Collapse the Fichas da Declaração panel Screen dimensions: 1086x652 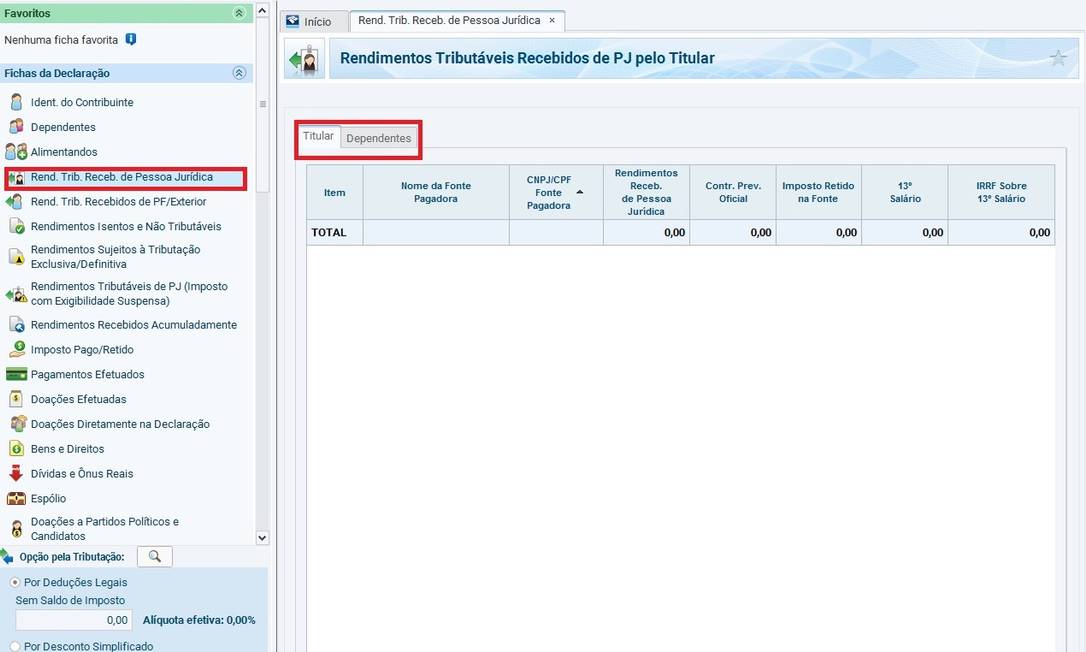click(x=238, y=73)
